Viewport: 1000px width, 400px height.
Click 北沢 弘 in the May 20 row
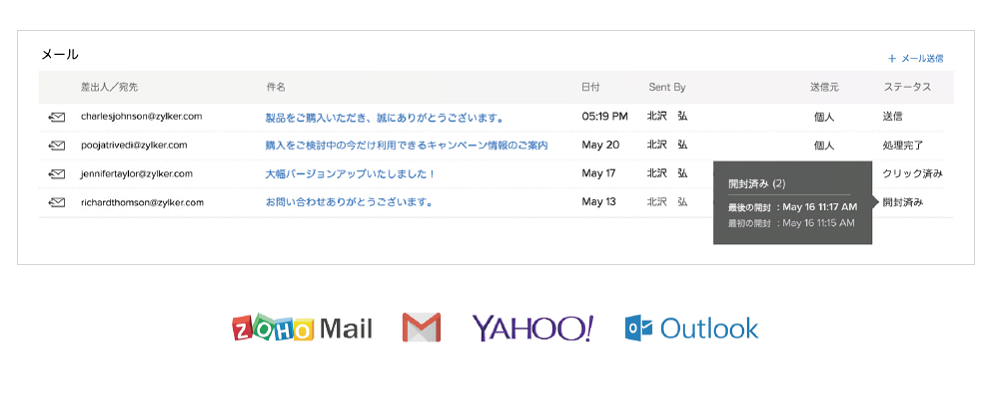click(667, 145)
